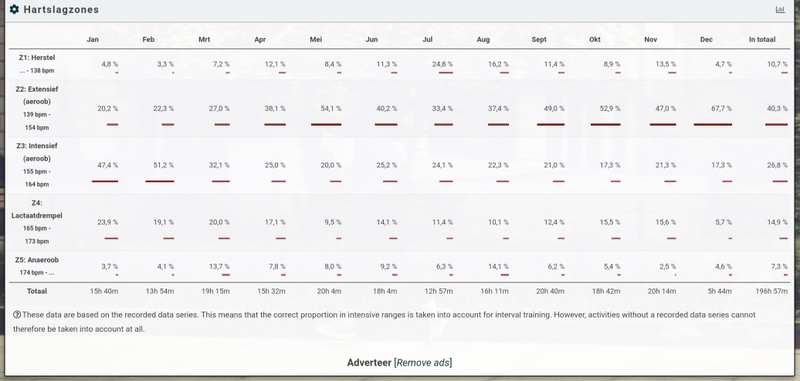
Task: Click the 67,7 % value for Z2 in Dec
Action: (x=721, y=109)
